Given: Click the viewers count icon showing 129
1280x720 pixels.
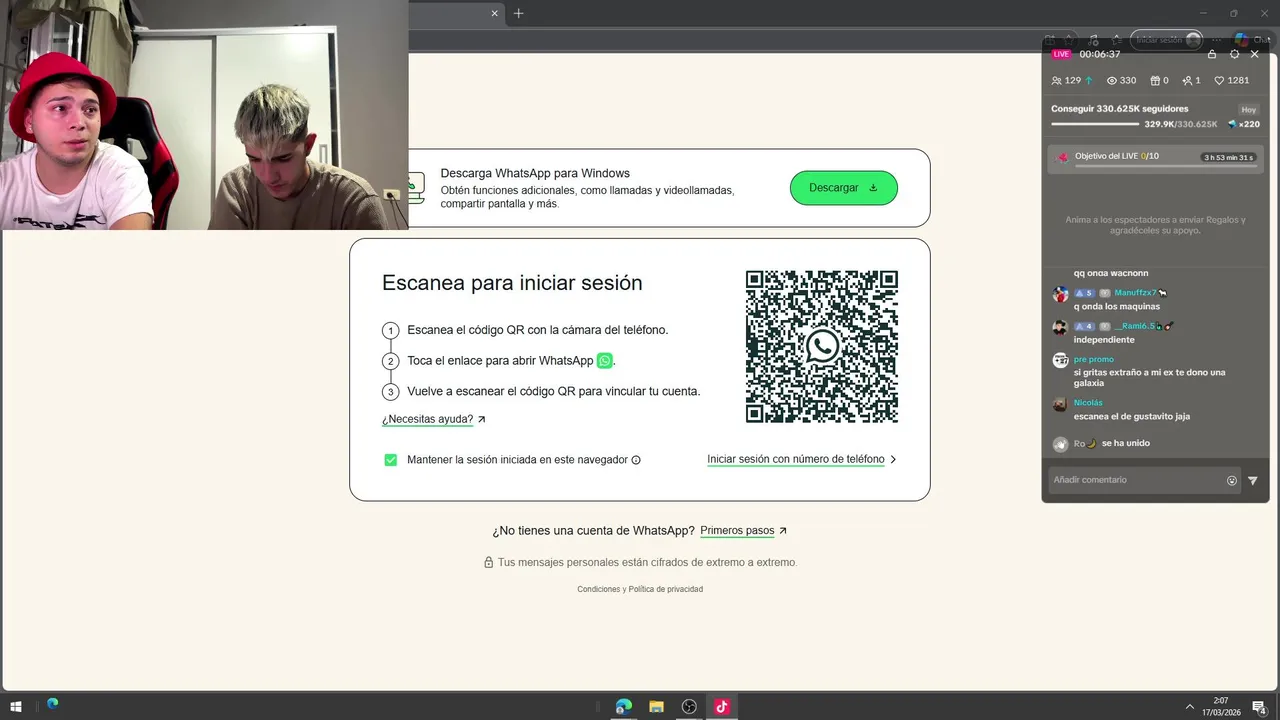Looking at the screenshot, I should [1057, 80].
